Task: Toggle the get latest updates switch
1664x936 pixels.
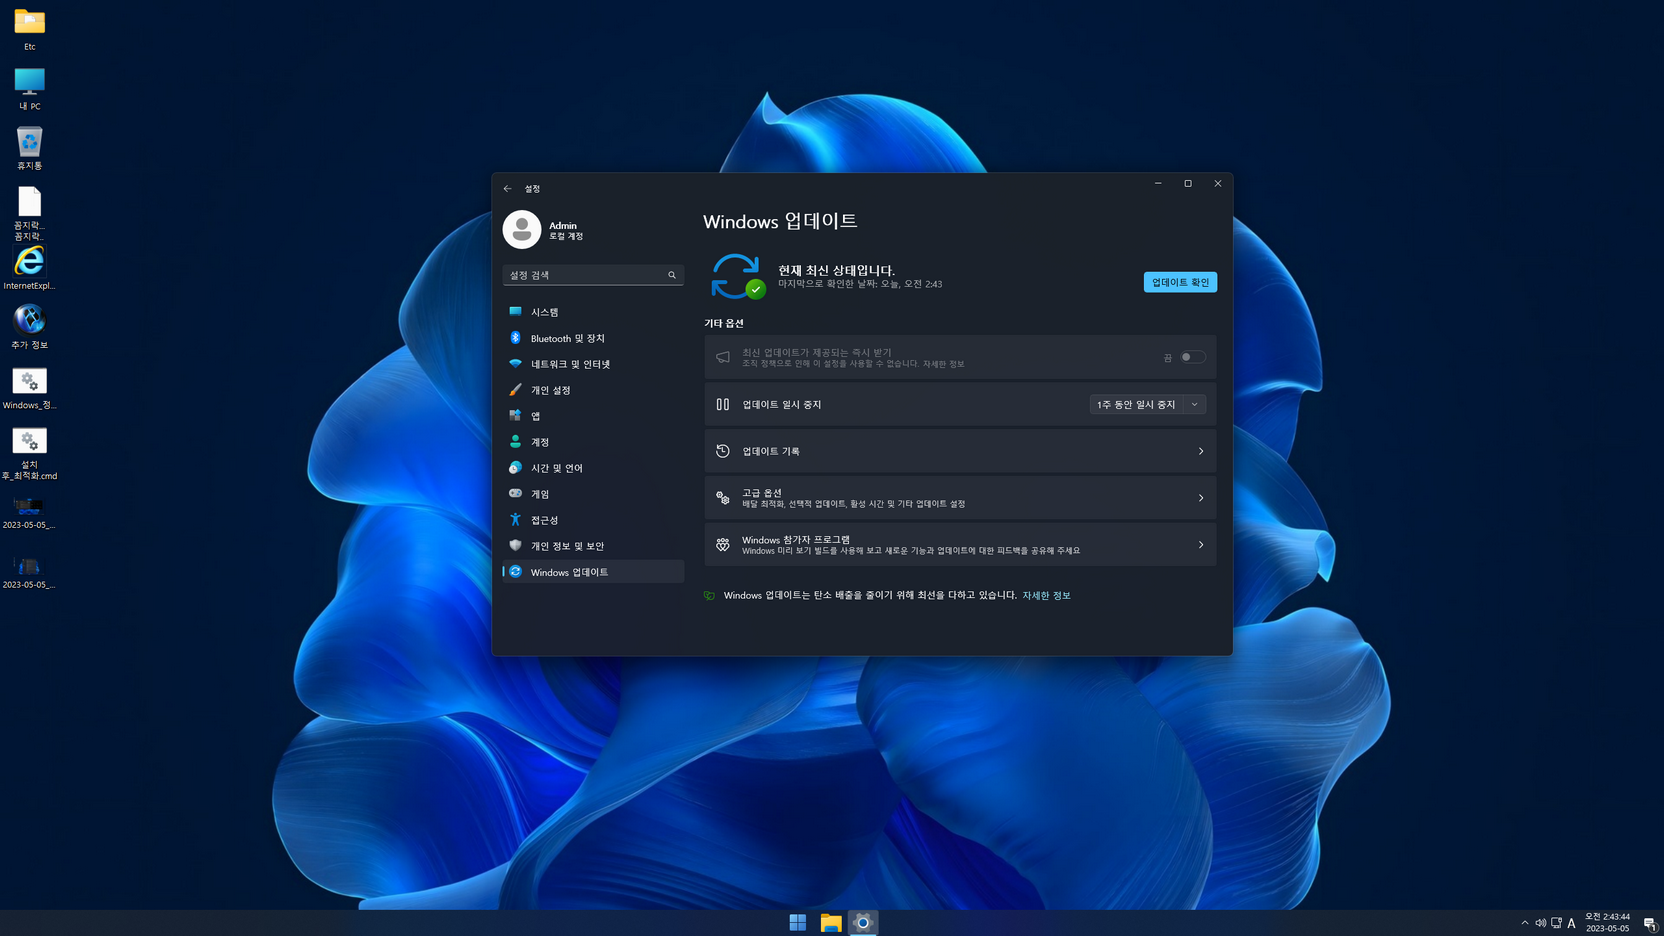Action: (x=1192, y=357)
